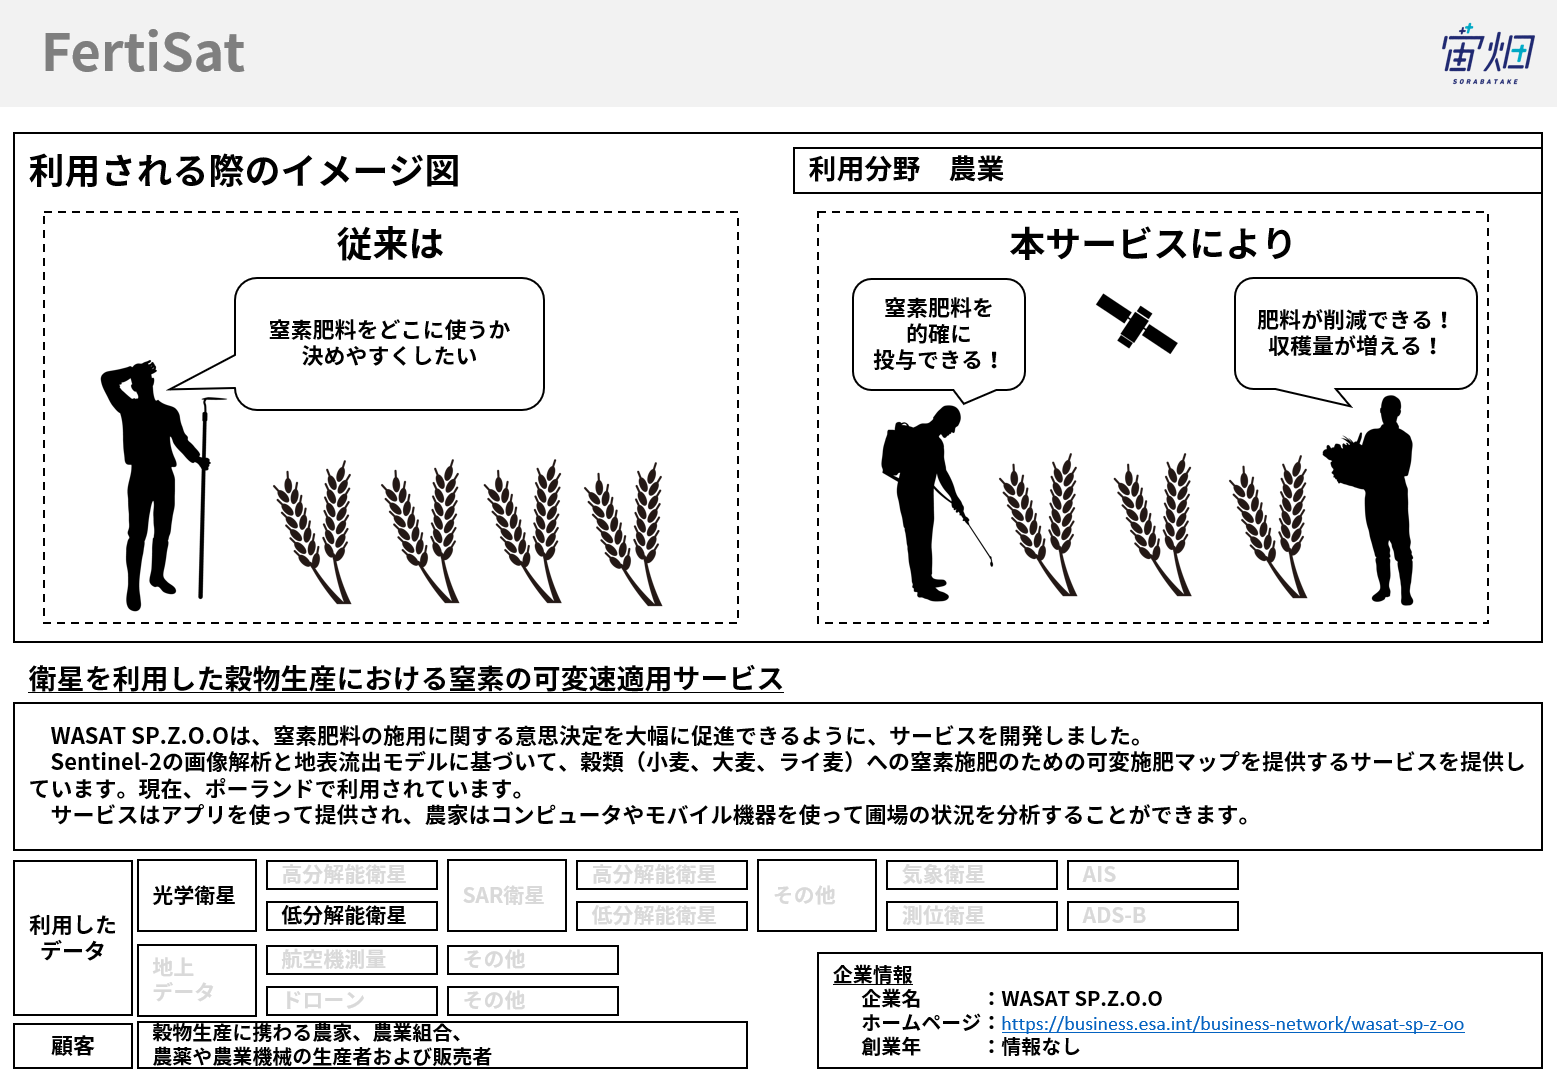Image resolution: width=1557 pixels, height=1080 pixels.
Task: Select the greyed-out ドローン box
Action: pos(352,1001)
